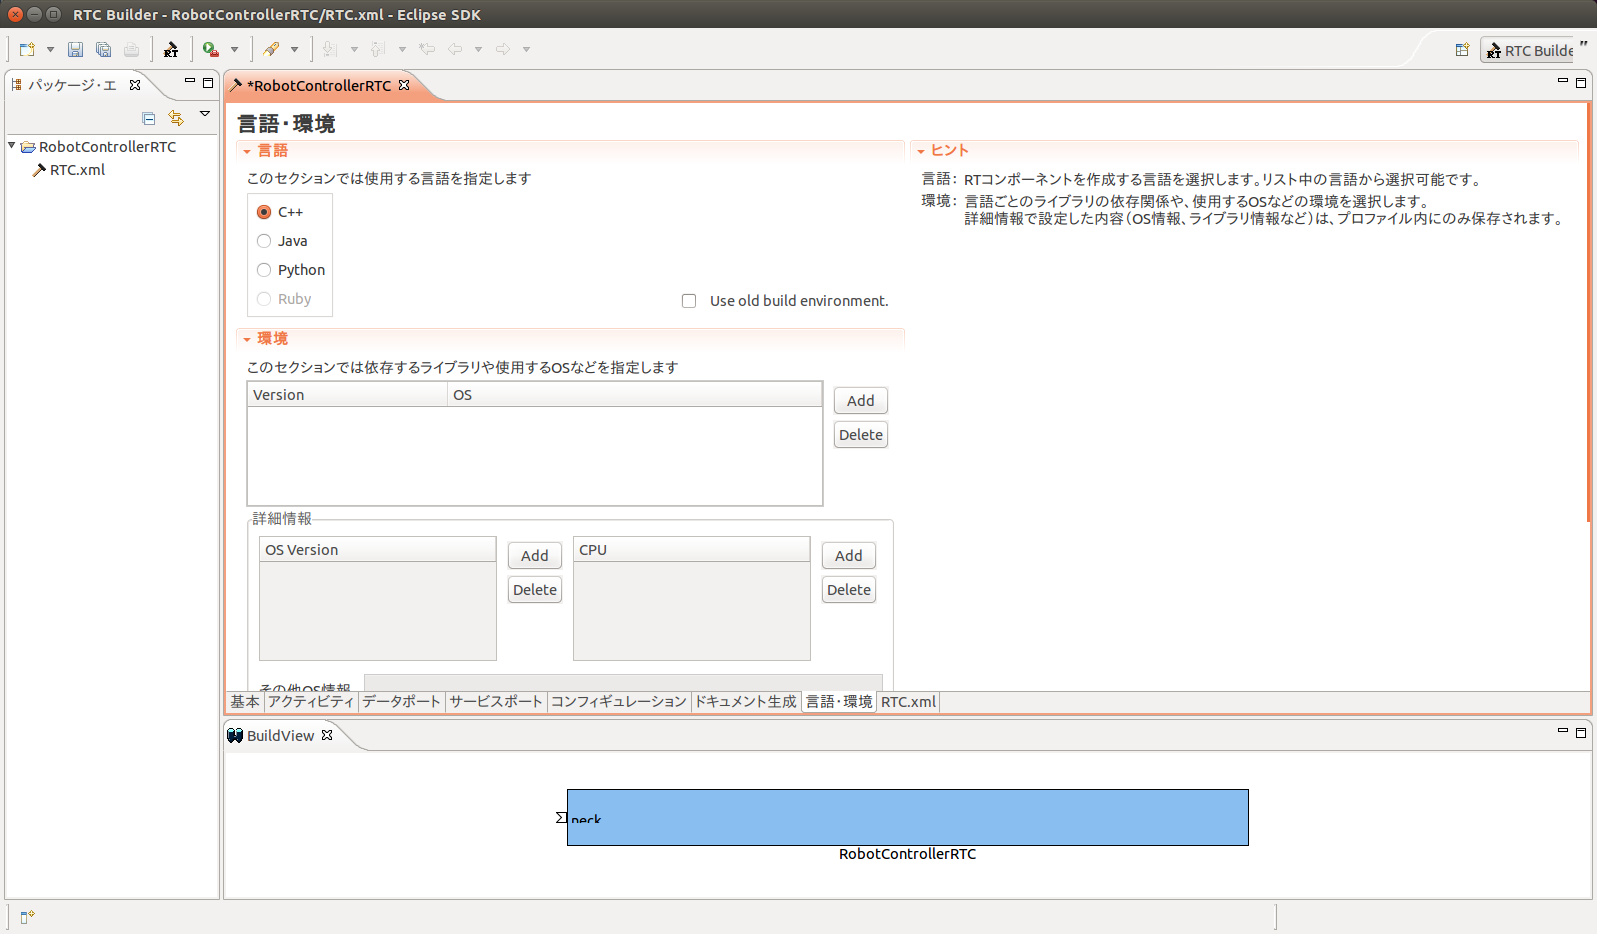
Task: Click Add next to CPU list
Action: pos(849,556)
